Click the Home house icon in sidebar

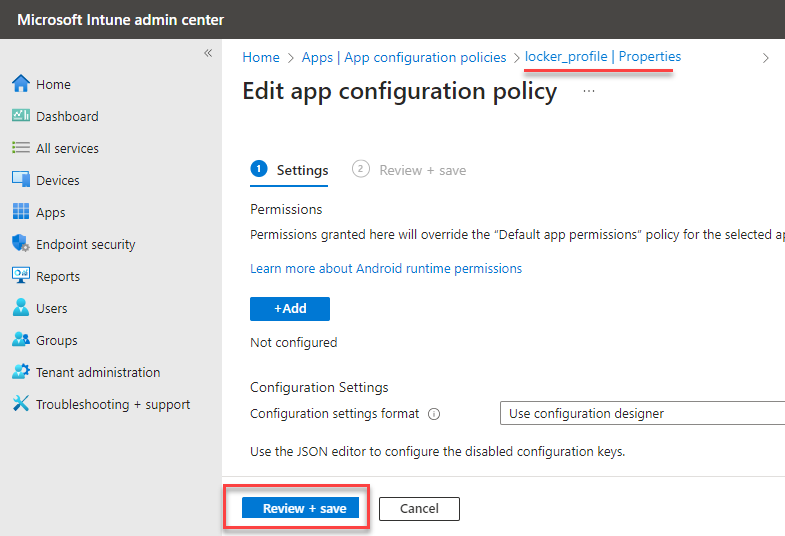(x=21, y=84)
